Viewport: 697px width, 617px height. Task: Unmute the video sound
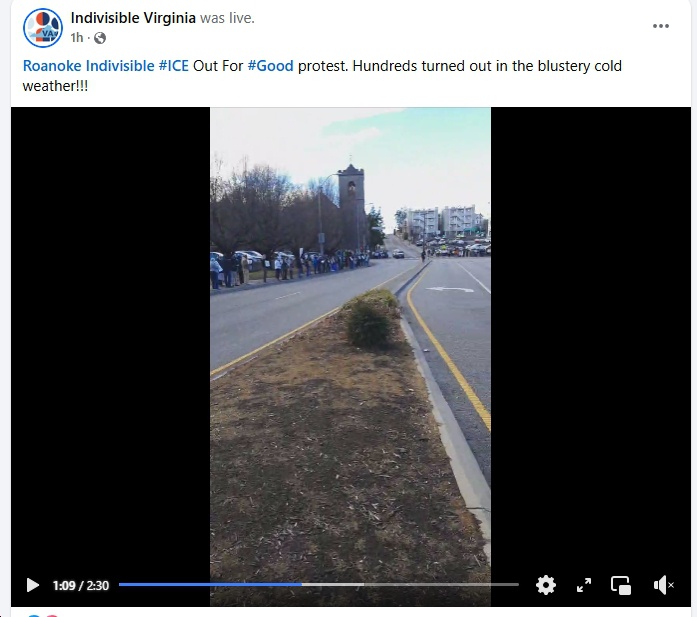[663, 585]
